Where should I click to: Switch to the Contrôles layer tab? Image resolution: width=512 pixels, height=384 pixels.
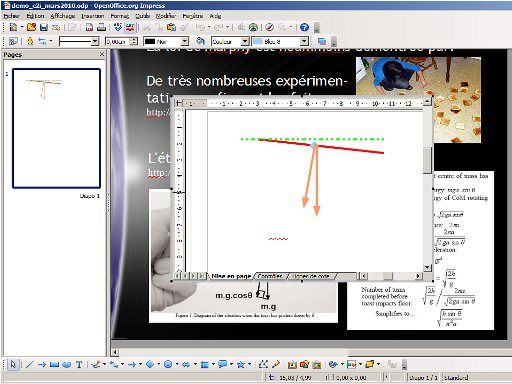pos(270,276)
